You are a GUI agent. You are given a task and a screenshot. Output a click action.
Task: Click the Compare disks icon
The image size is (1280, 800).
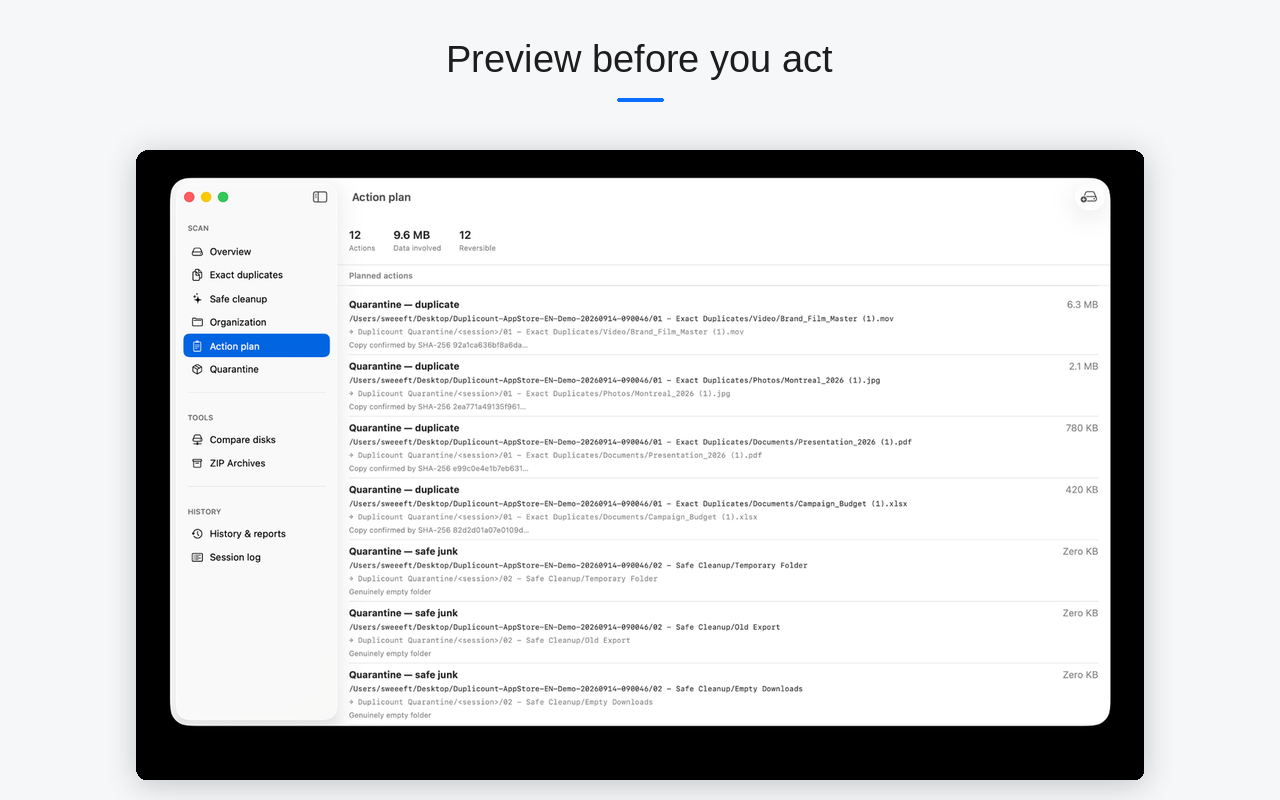(x=197, y=440)
